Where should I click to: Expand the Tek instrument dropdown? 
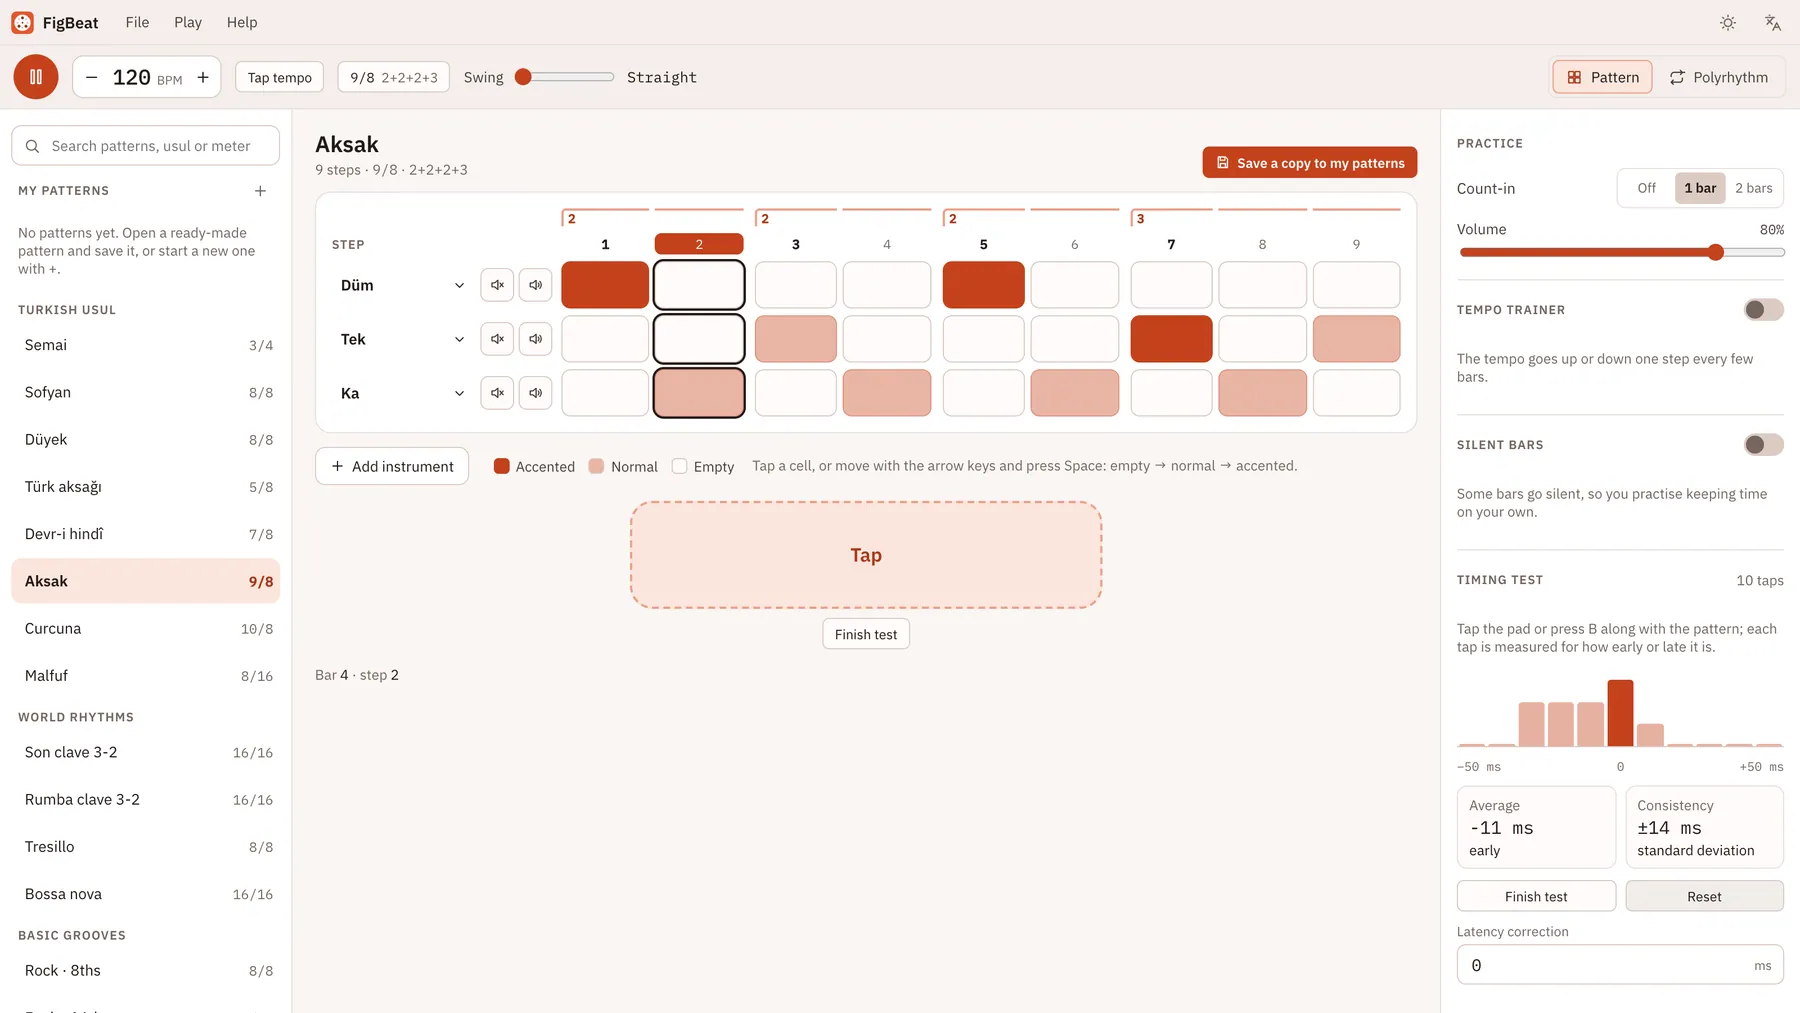[x=402, y=339]
